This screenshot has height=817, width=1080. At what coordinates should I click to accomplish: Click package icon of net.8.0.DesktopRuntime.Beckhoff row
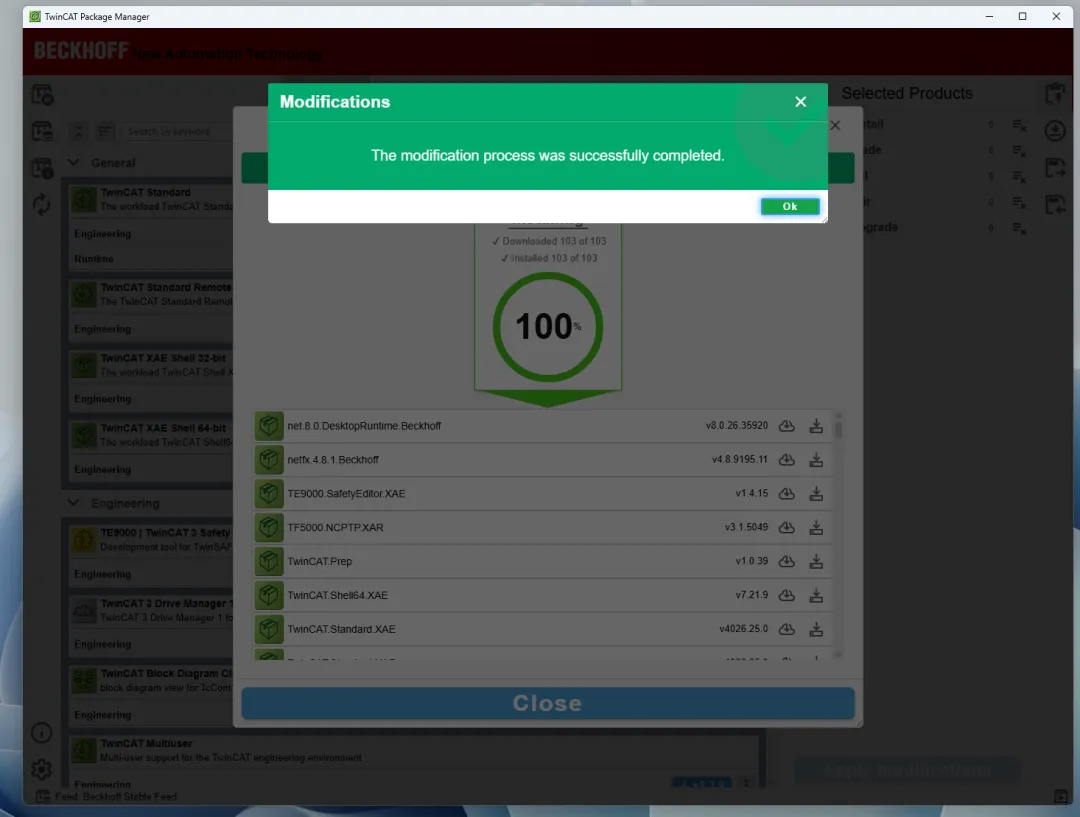click(269, 426)
